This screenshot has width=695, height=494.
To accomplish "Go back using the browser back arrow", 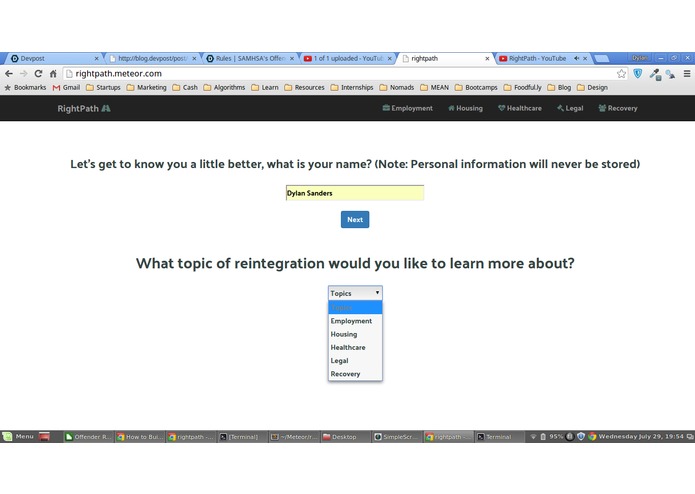I will (x=9, y=74).
